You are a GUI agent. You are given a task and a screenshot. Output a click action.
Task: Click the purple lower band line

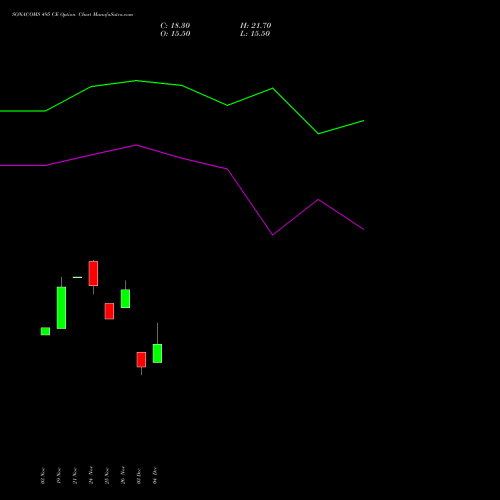point(182,158)
